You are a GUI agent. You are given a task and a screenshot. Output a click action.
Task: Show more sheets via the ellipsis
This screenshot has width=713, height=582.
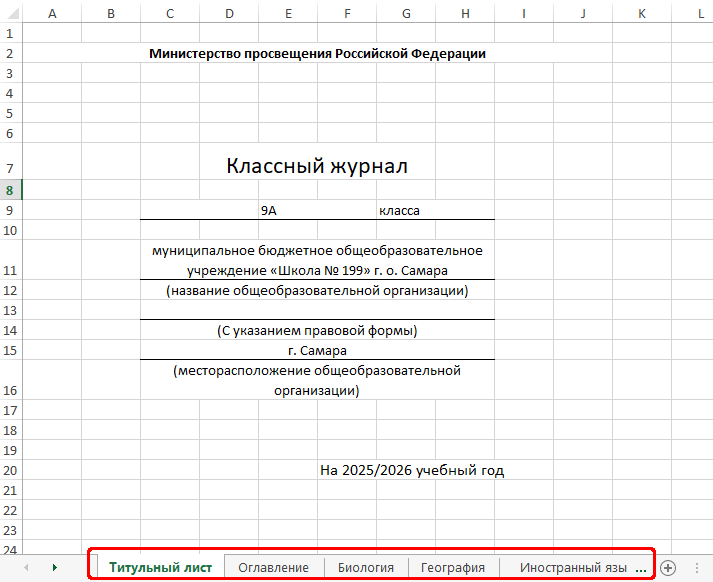641,567
